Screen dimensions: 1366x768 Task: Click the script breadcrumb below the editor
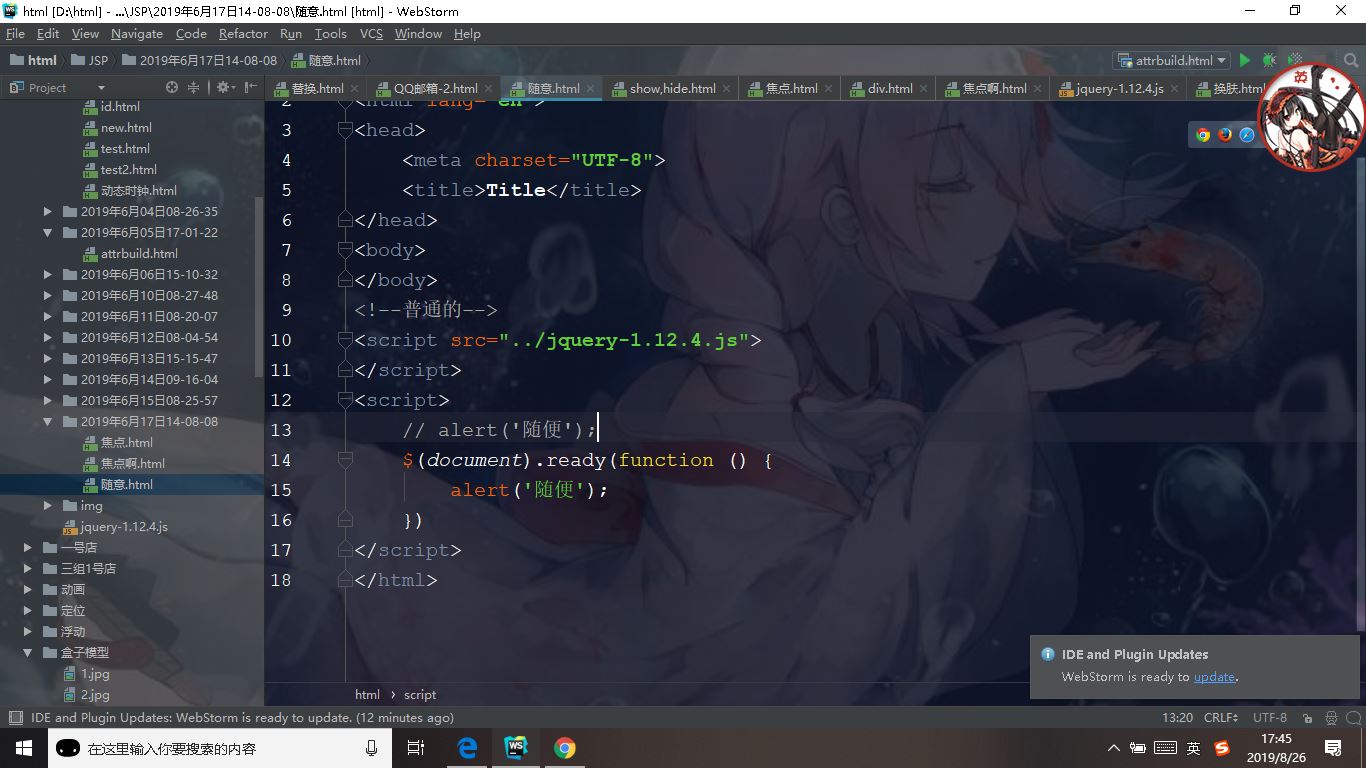point(420,694)
